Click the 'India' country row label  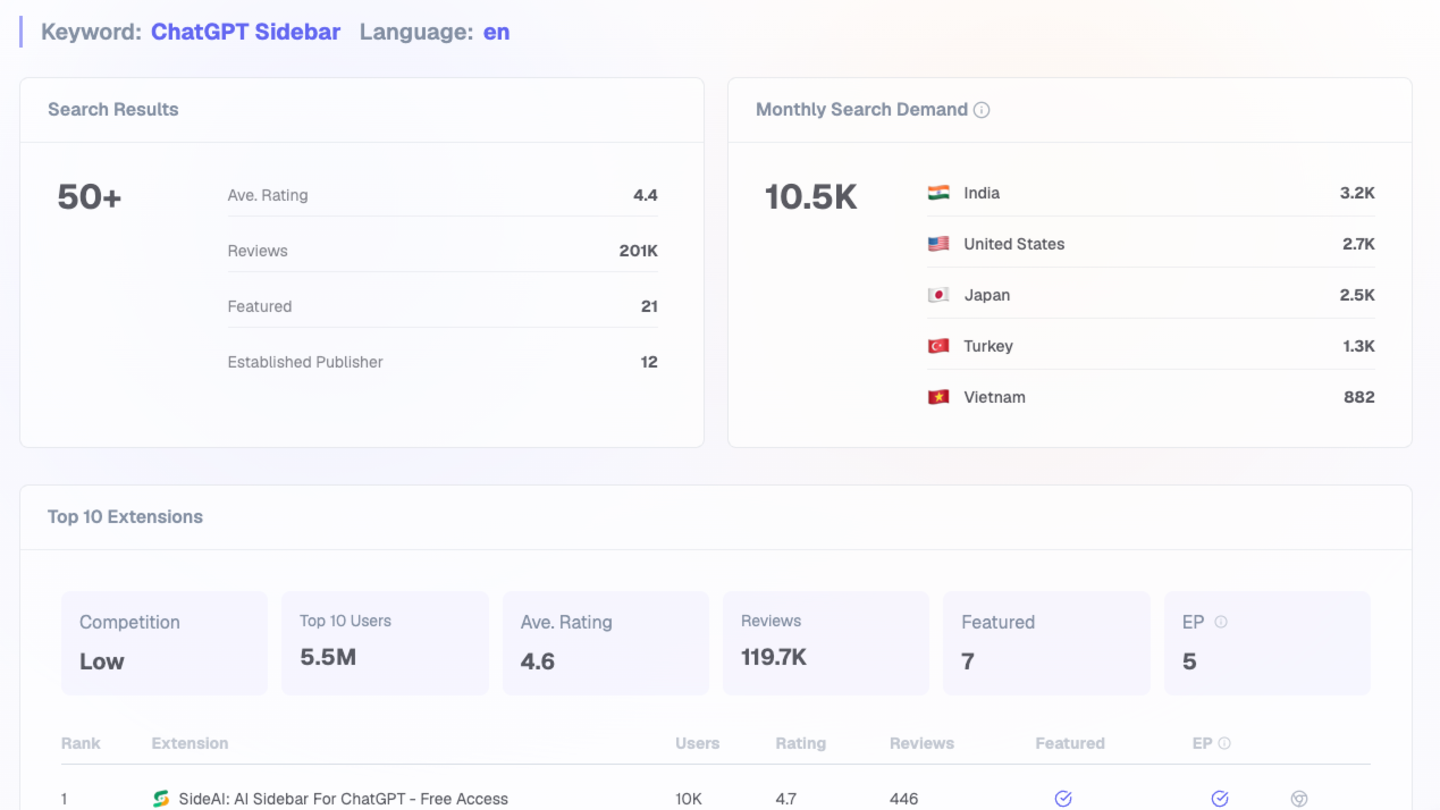tap(982, 193)
